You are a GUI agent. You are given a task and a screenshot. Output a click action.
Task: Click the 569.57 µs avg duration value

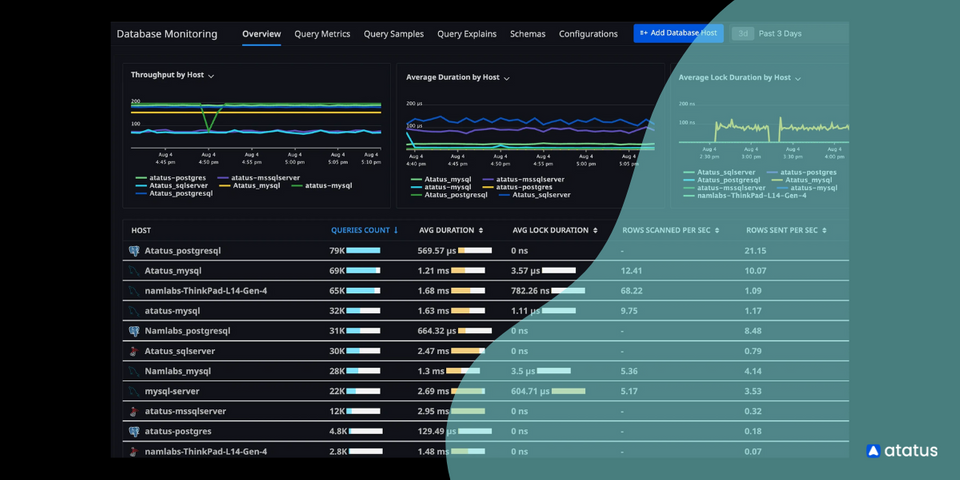point(437,250)
